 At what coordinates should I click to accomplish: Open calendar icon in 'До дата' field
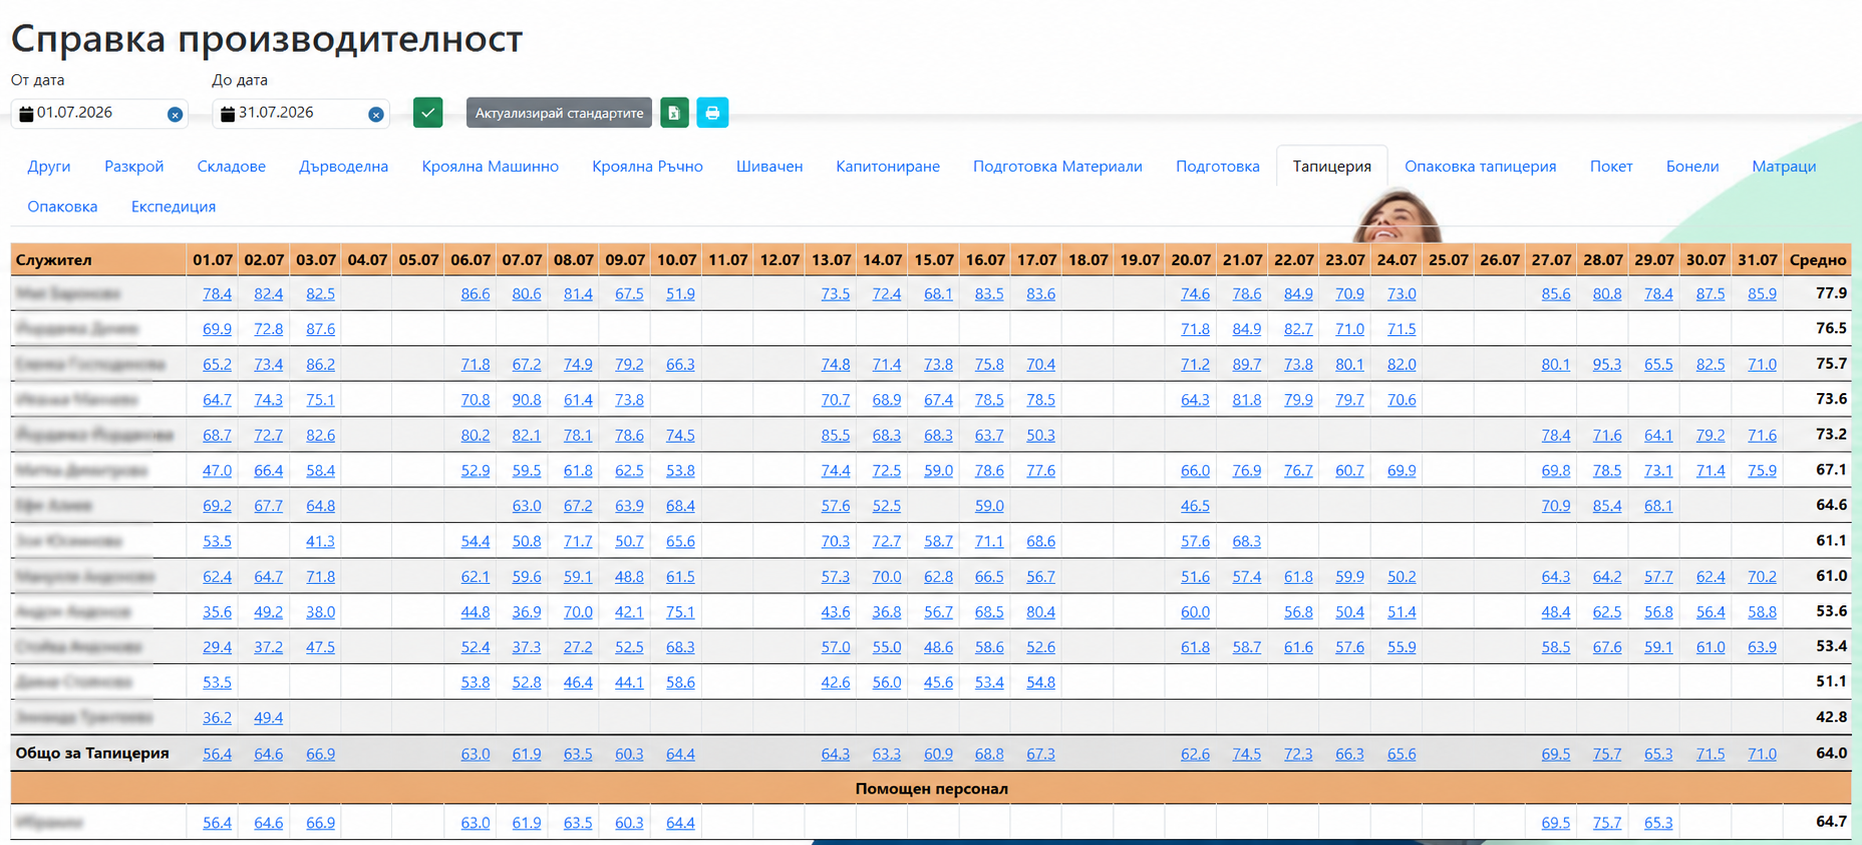[x=227, y=114]
